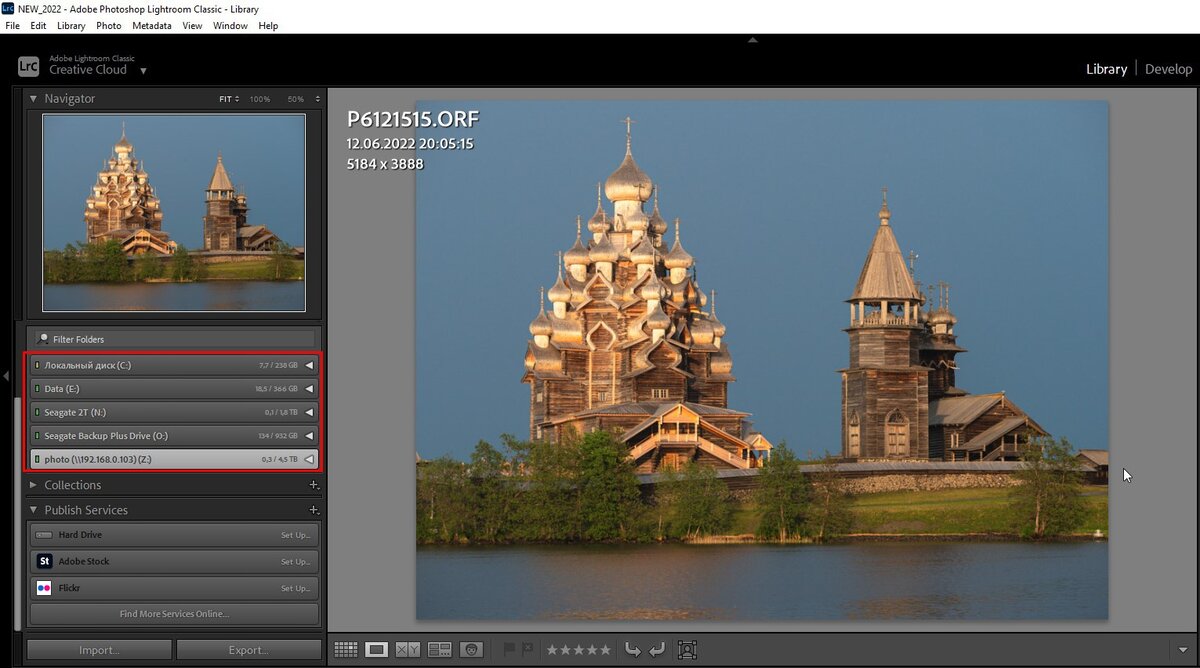The height and width of the screenshot is (668, 1200).
Task: Switch to Grid view
Action: click(346, 649)
